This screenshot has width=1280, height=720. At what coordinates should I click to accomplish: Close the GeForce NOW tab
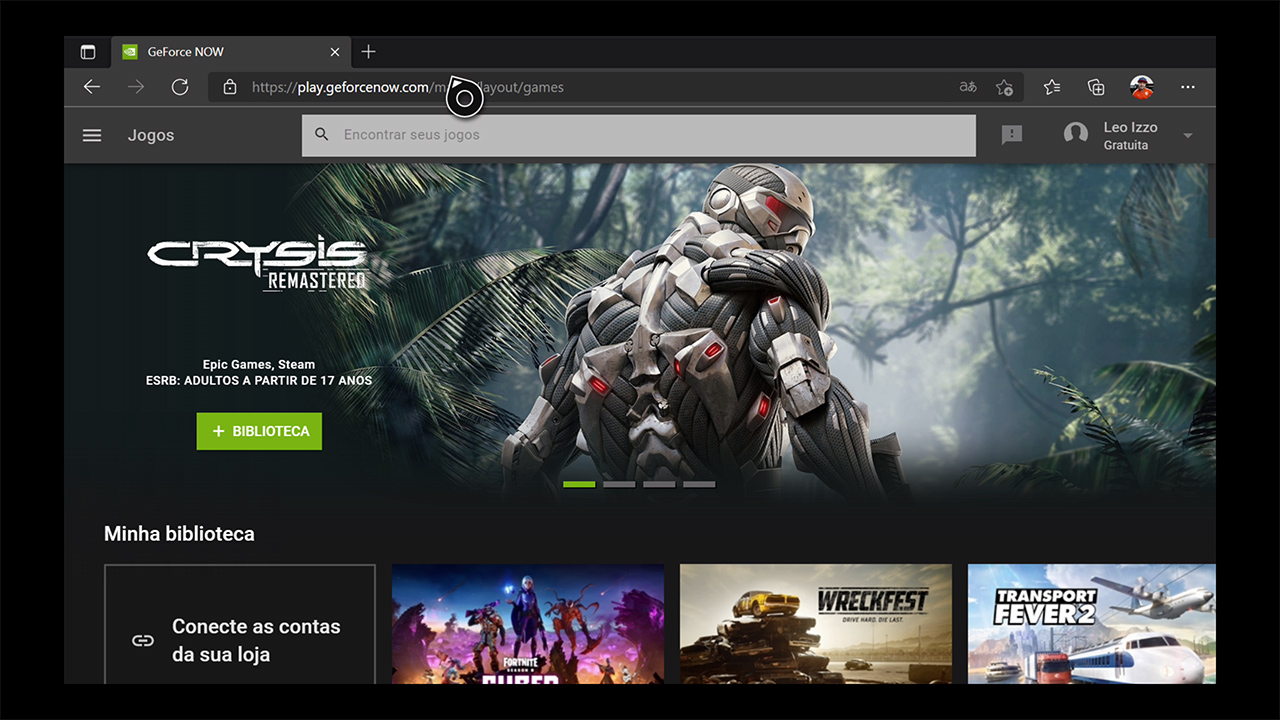(335, 52)
